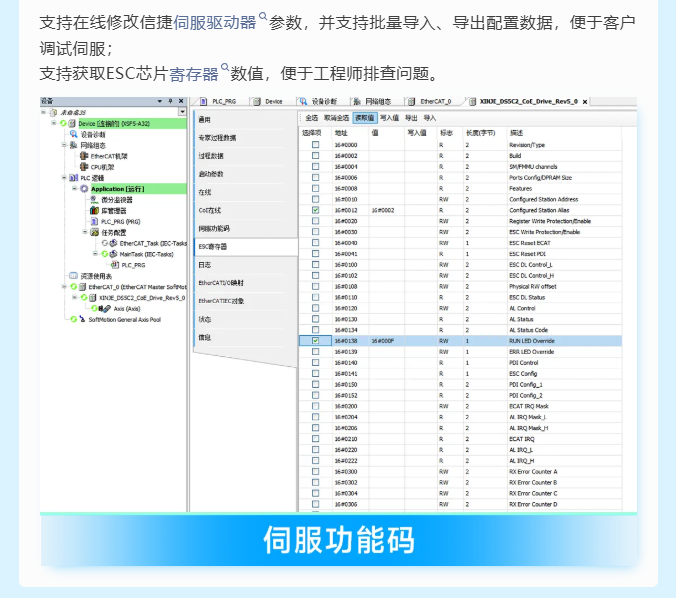The width and height of the screenshot is (676, 598).
Task: Click the SoftMotion General Axis Pool icon
Action: pos(84,319)
